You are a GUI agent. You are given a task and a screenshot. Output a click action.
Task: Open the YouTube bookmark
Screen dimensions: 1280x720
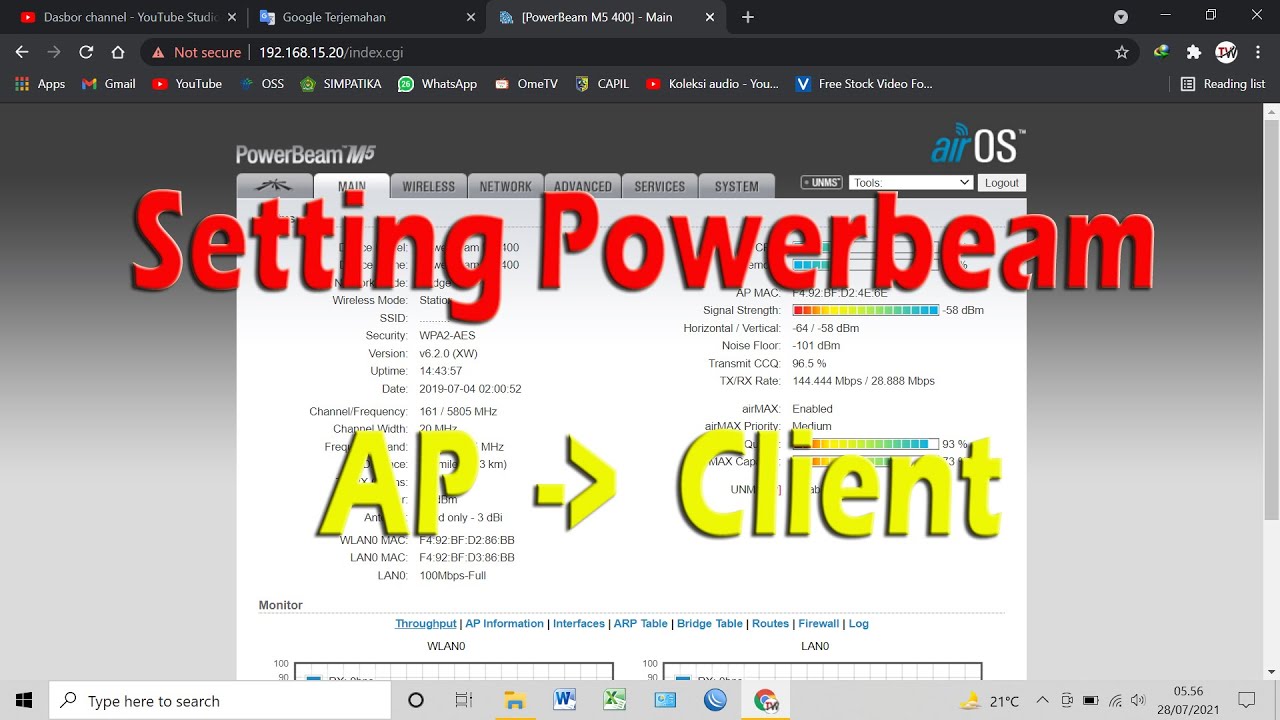coord(187,84)
